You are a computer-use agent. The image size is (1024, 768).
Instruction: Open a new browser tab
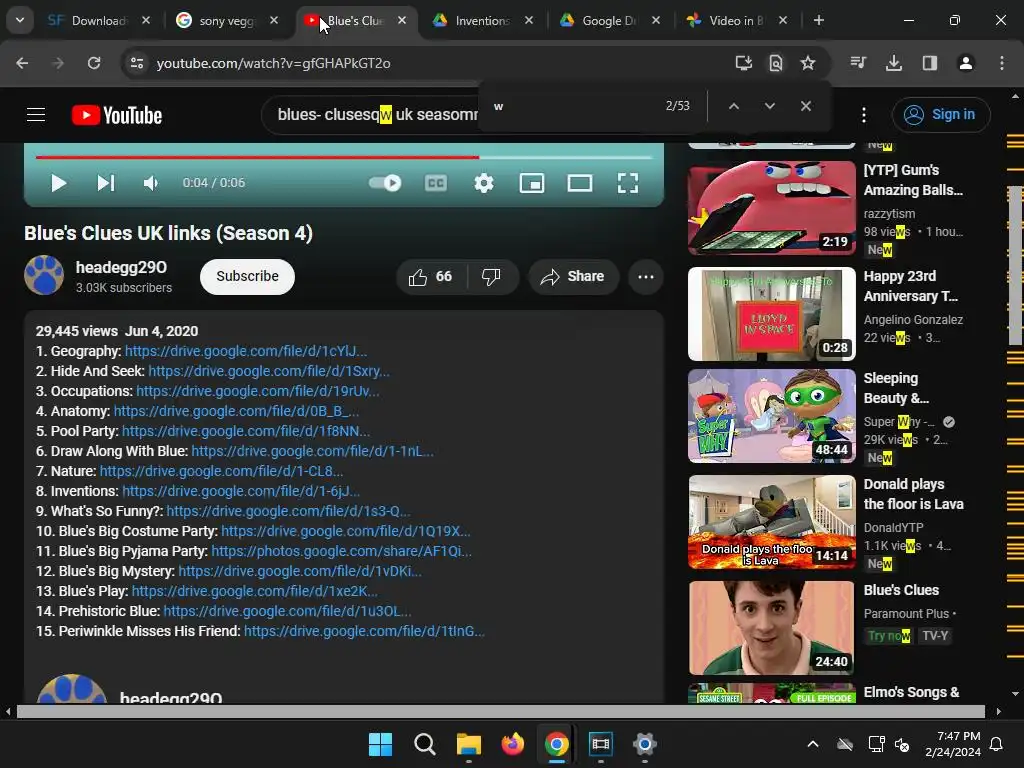[x=818, y=21]
